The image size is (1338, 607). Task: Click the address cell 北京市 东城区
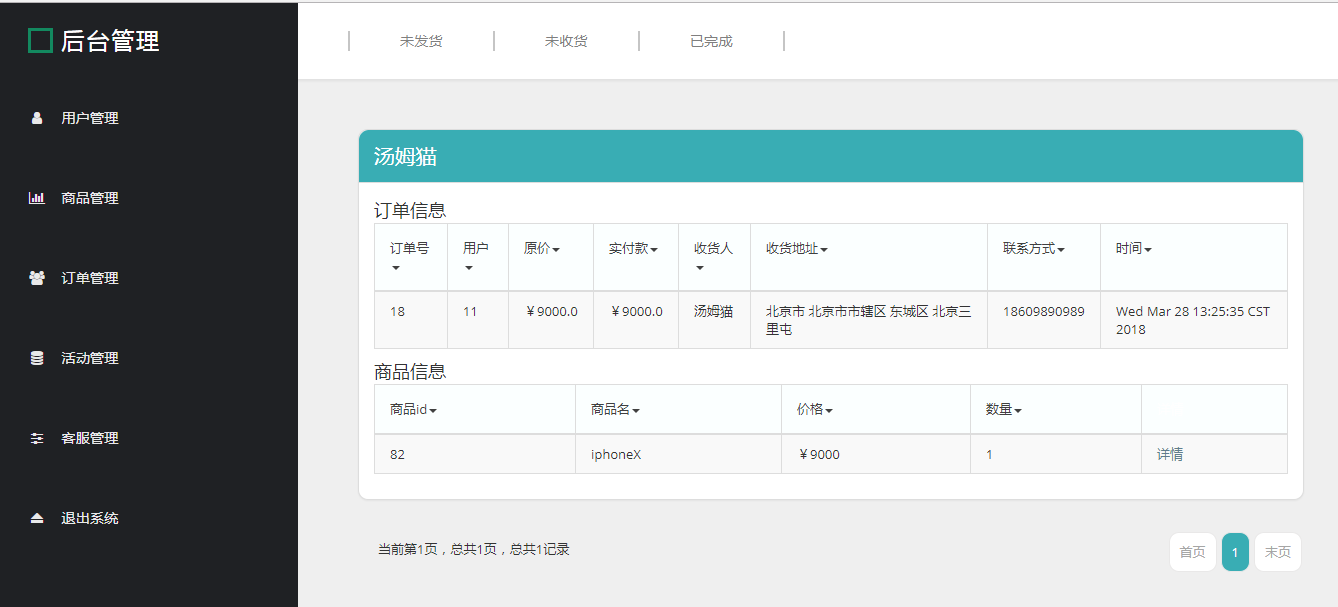click(x=869, y=320)
